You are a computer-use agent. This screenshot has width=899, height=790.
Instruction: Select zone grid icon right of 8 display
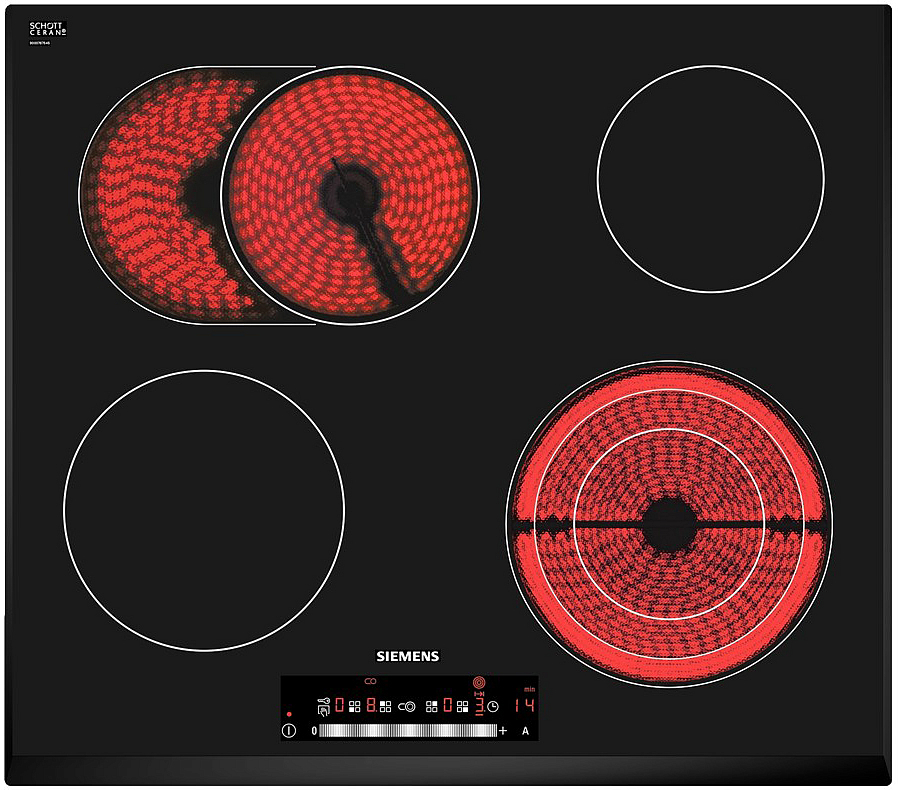385,706
